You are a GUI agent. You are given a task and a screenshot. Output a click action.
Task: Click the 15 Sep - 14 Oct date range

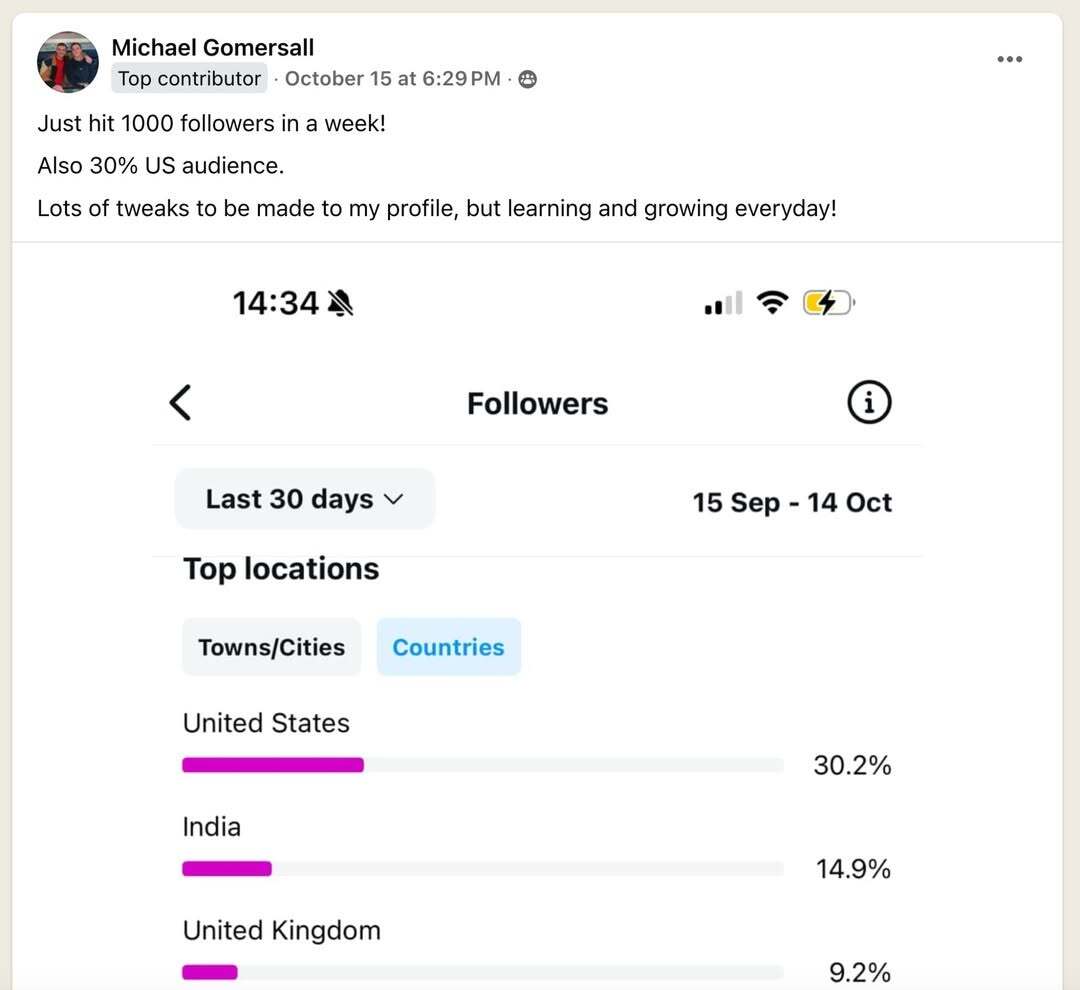pyautogui.click(x=792, y=502)
